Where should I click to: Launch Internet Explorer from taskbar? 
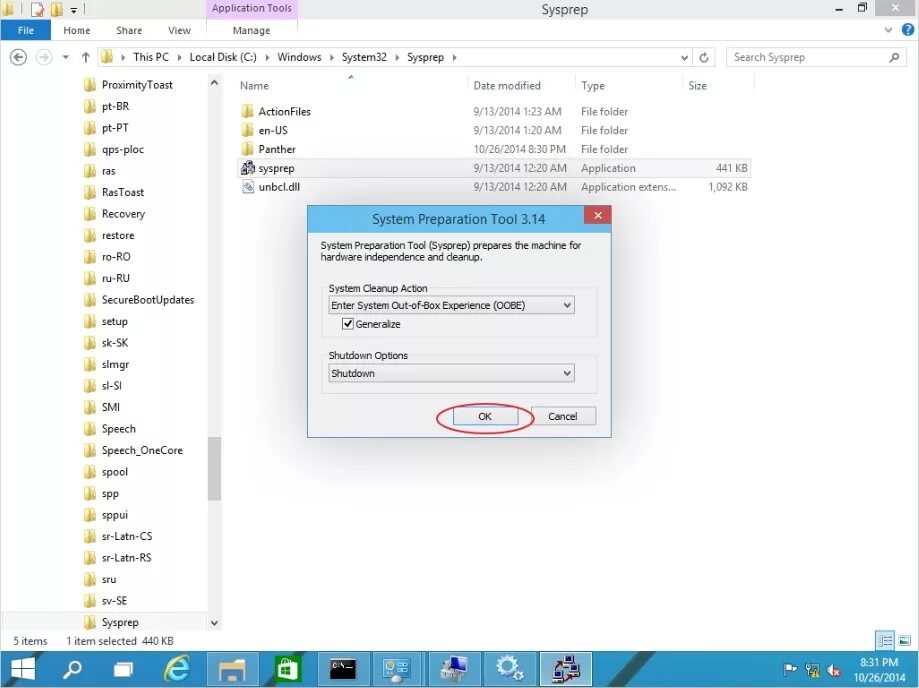(177, 669)
